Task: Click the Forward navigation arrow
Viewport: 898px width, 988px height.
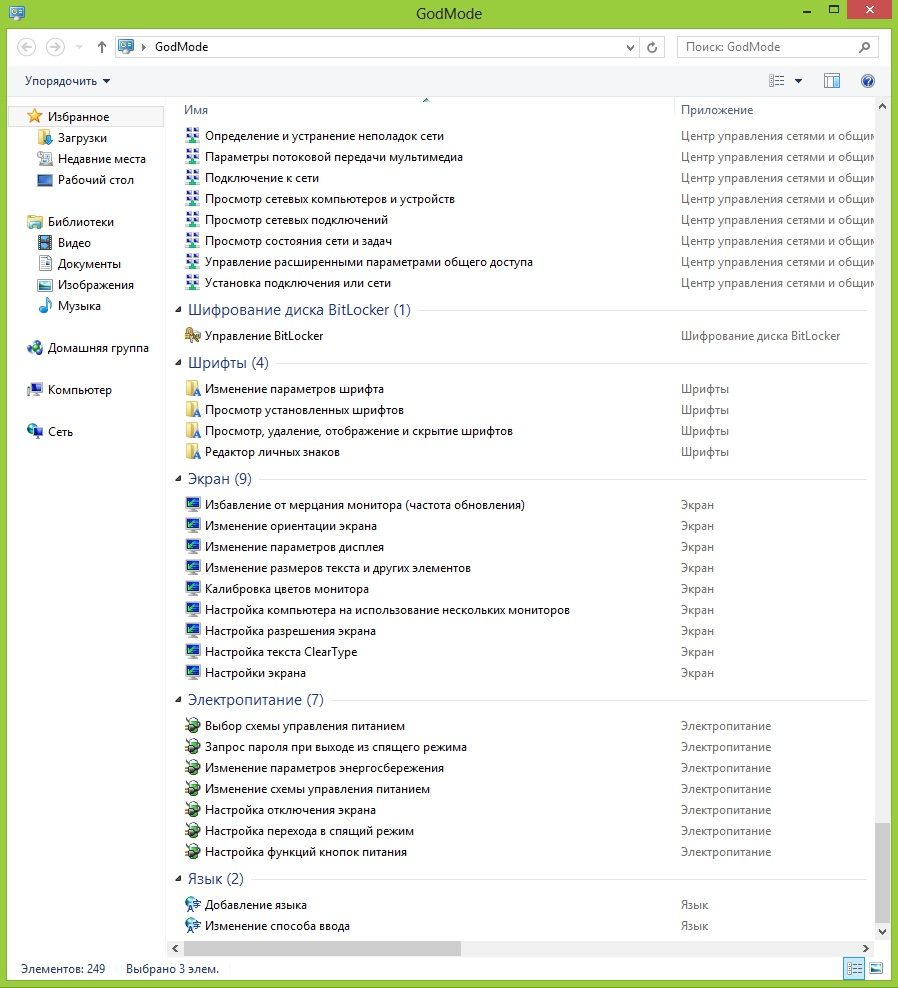Action: pos(55,47)
